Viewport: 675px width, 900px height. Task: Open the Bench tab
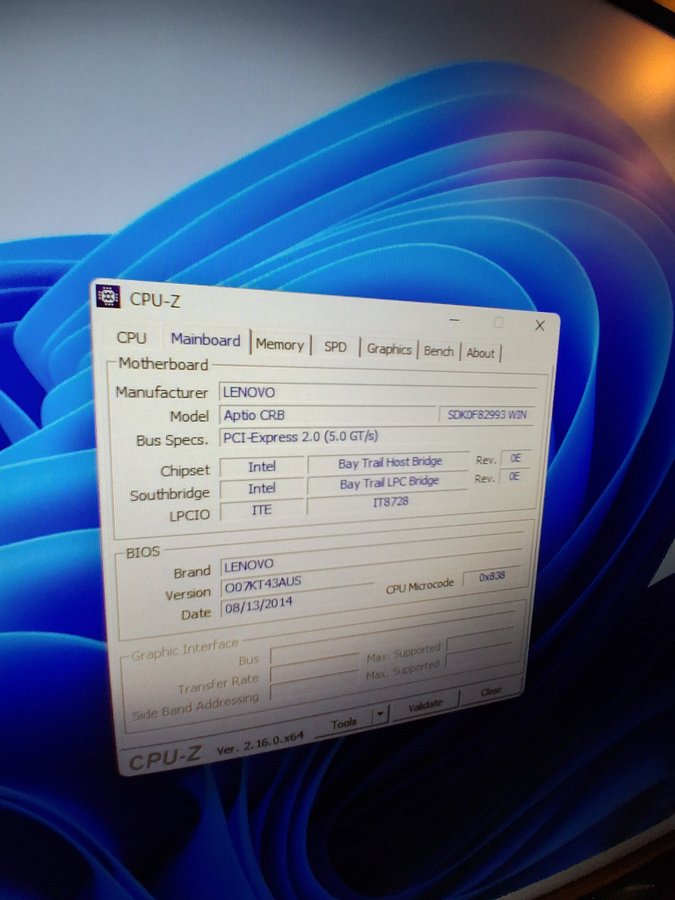(439, 351)
